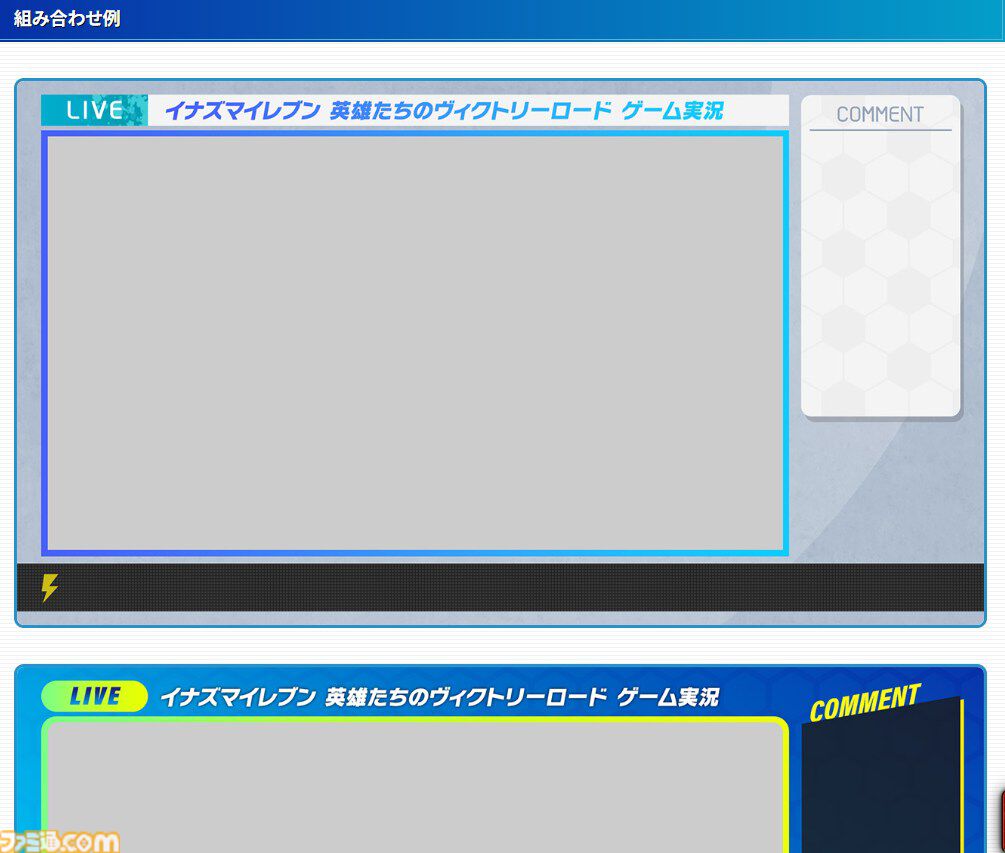Click the gray video area with blue border
This screenshot has height=853, width=1005.
[x=415, y=343]
